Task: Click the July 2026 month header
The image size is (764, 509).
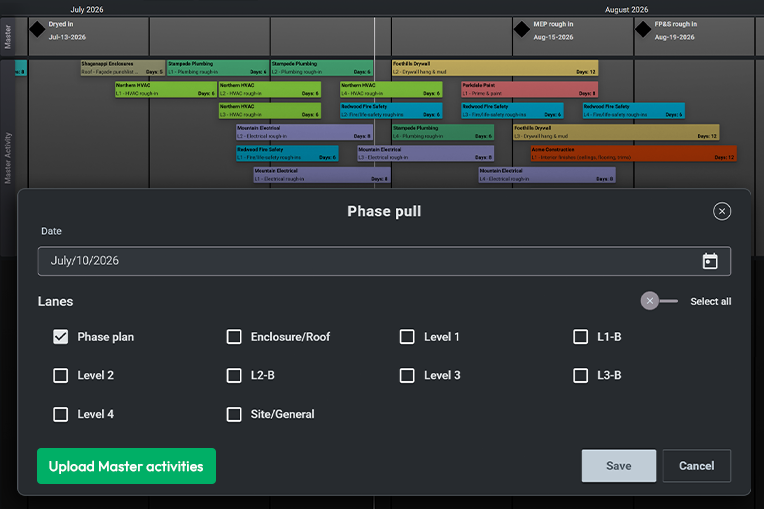Action: coord(87,10)
